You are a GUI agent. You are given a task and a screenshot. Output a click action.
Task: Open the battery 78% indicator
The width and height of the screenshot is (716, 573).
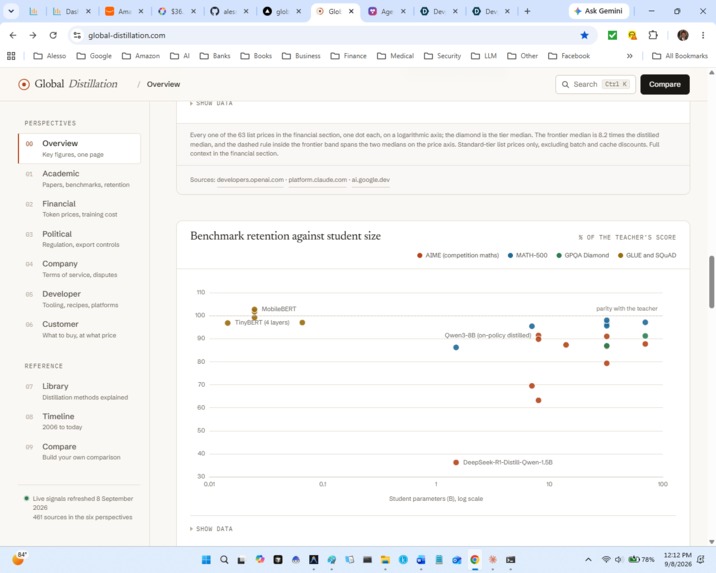[x=641, y=559]
